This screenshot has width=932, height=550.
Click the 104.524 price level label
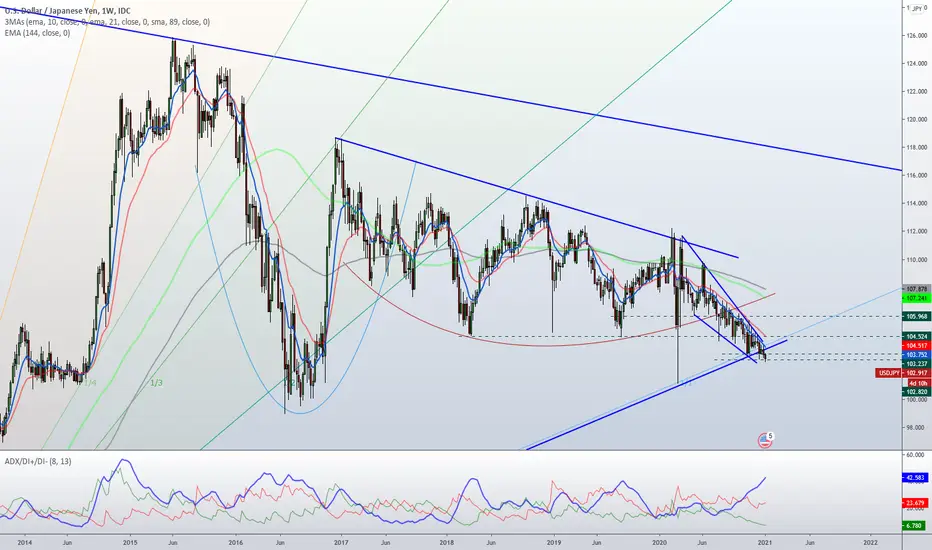pos(917,337)
